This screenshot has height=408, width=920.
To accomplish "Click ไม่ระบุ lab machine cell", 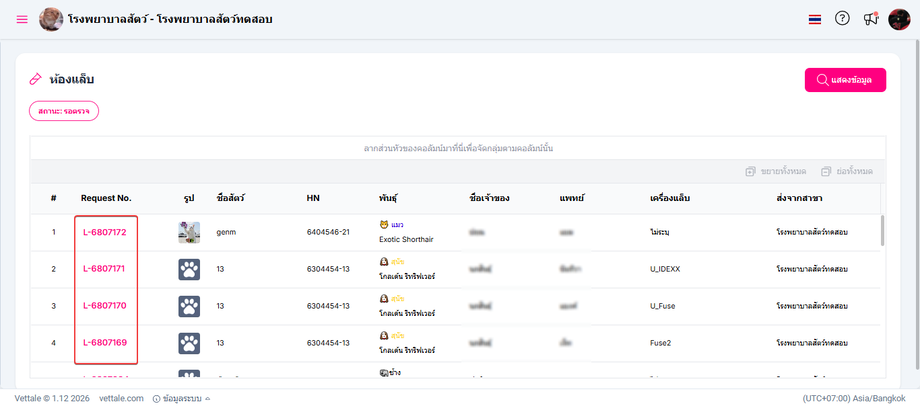I will pos(661,232).
